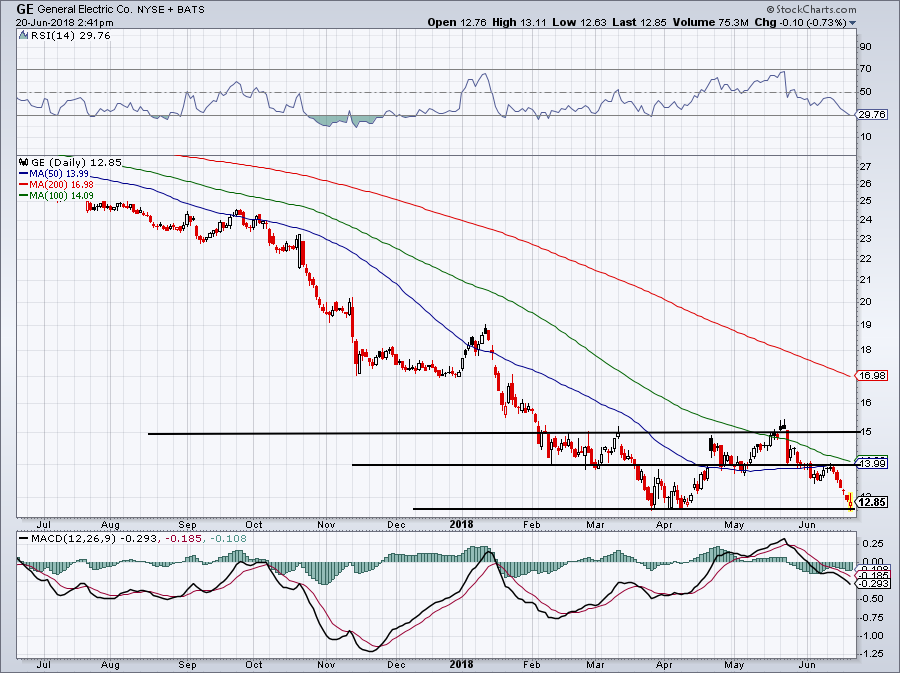The height and width of the screenshot is (673, 900).
Task: Click the blue 13.99 price-axis tag
Action: pos(872,463)
